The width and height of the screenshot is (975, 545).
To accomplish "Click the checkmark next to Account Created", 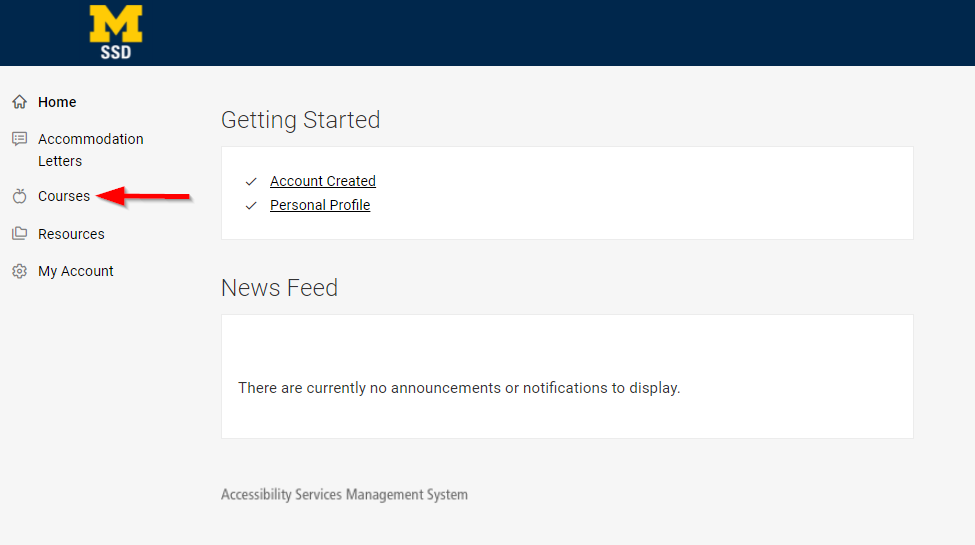I will pyautogui.click(x=251, y=182).
